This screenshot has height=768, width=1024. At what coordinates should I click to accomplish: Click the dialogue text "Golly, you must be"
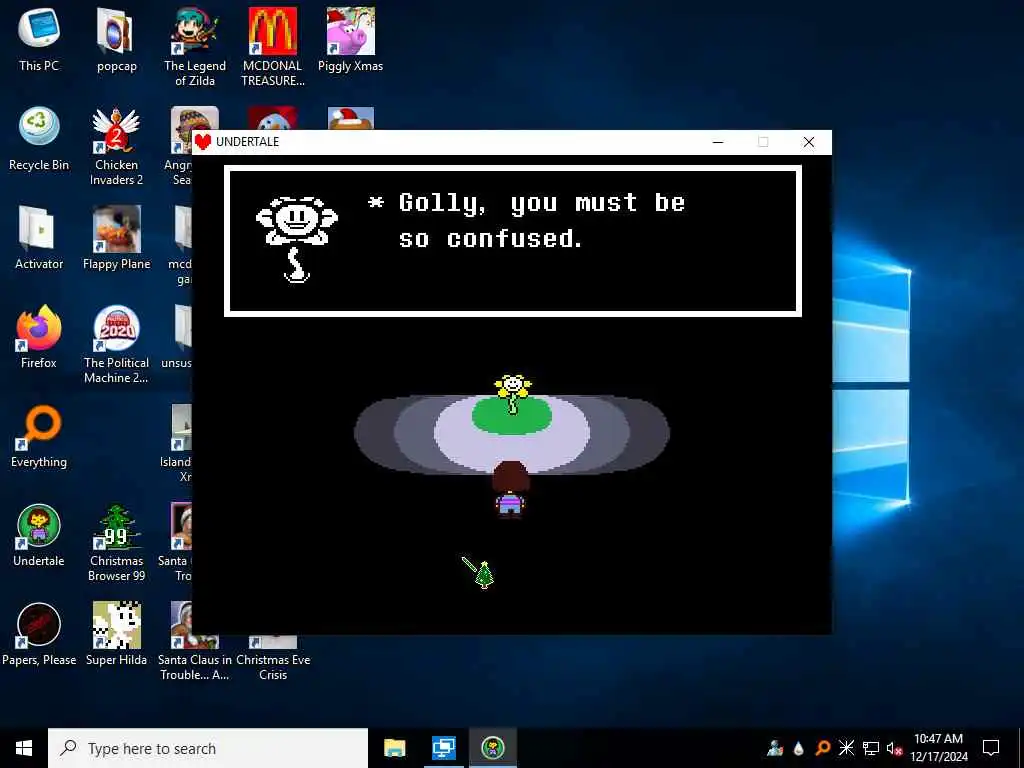tap(542, 203)
